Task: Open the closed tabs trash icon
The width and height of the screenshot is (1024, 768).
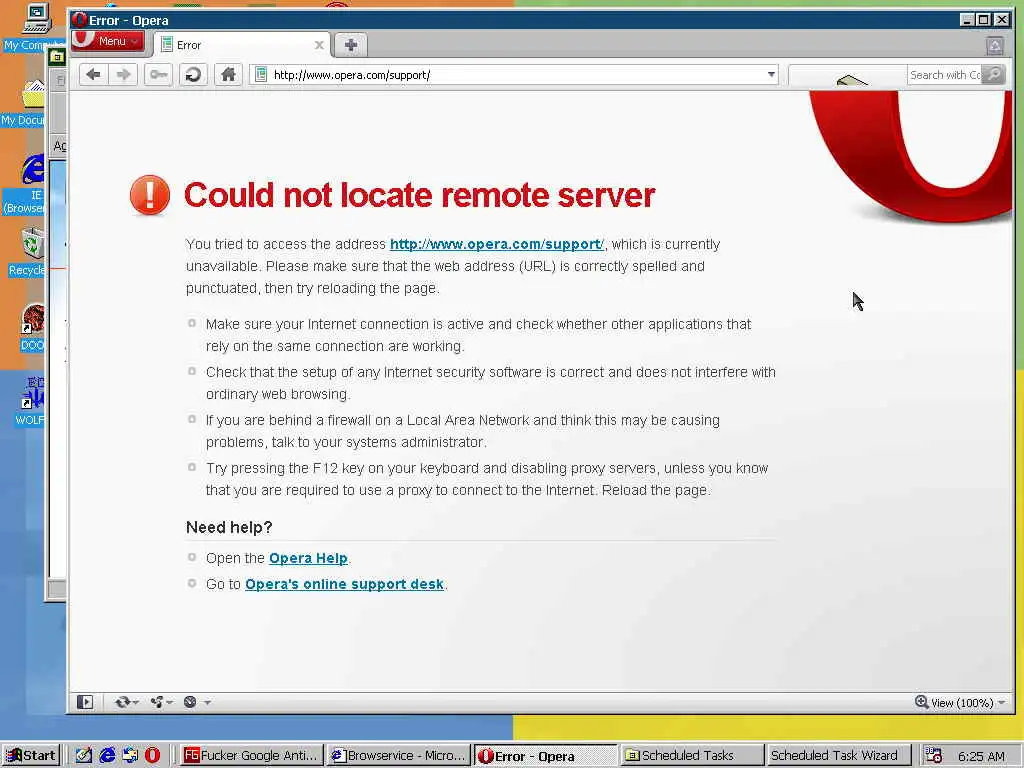Action: tap(995, 46)
